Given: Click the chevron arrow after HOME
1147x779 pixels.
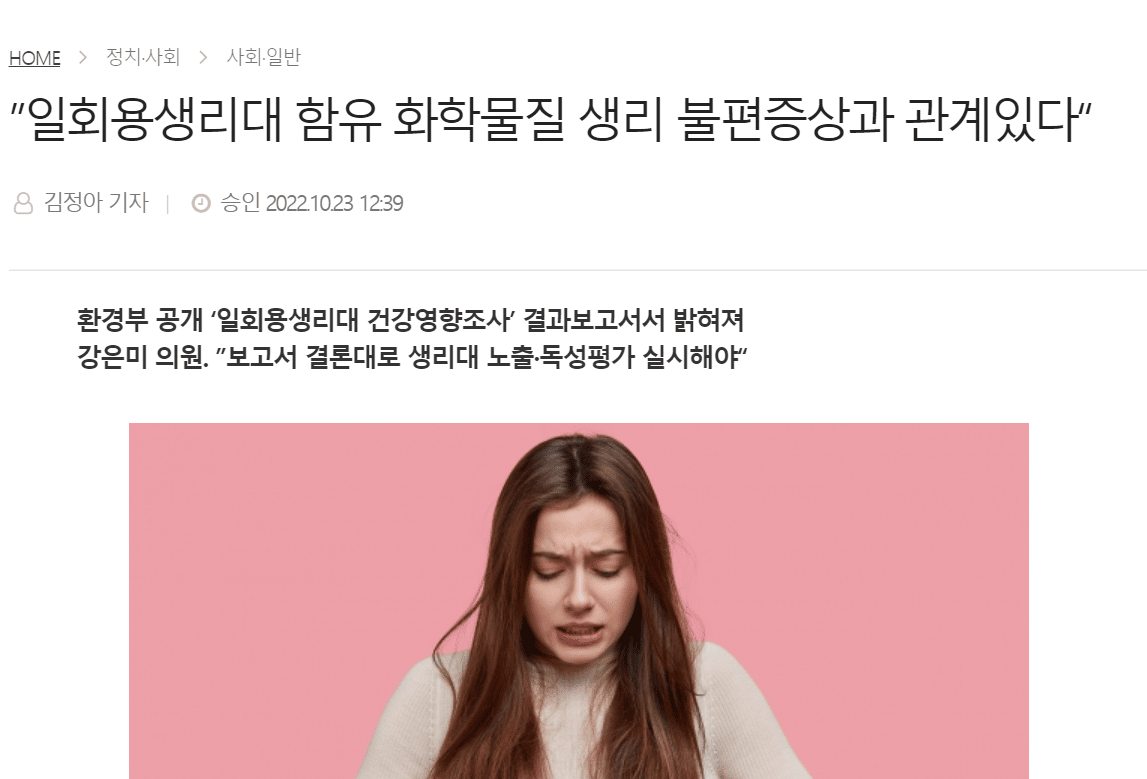Looking at the screenshot, I should click(83, 57).
